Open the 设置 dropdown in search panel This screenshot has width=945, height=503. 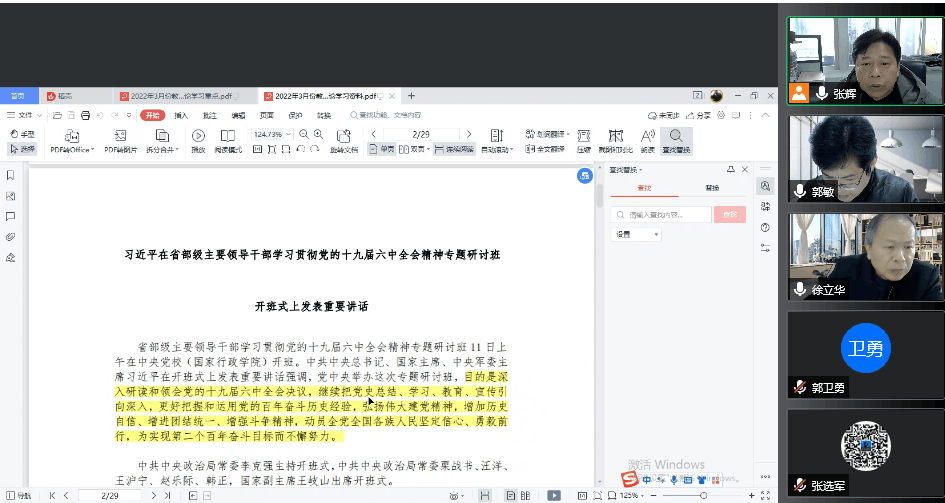point(636,234)
